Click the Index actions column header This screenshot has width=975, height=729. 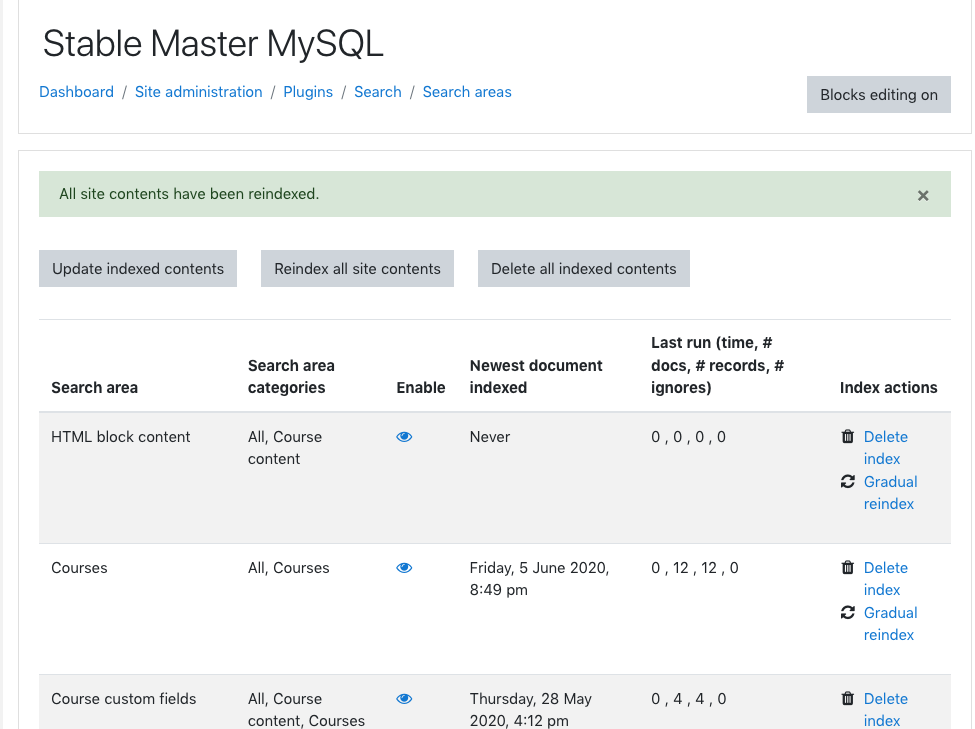[889, 388]
